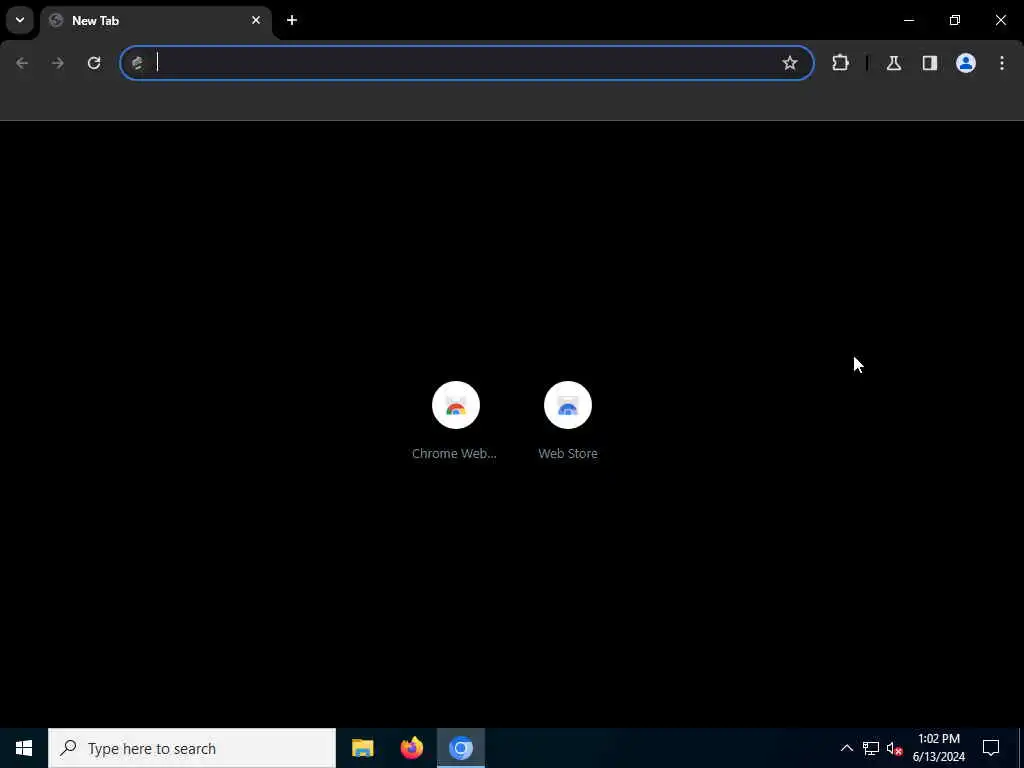
Task: Open a new tab with plus button
Action: (x=292, y=20)
